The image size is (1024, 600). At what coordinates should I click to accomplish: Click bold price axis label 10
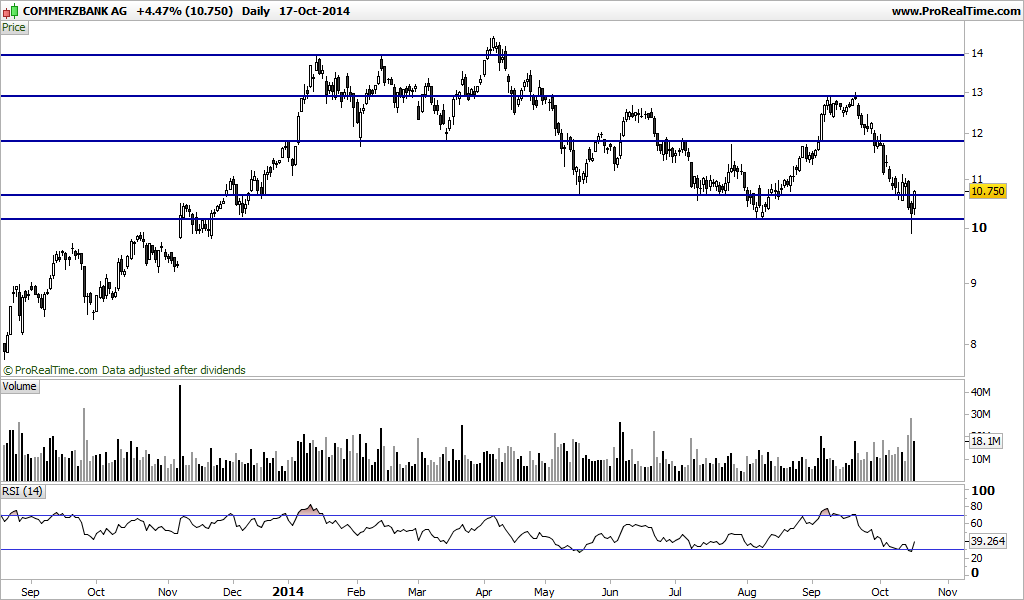(x=979, y=228)
